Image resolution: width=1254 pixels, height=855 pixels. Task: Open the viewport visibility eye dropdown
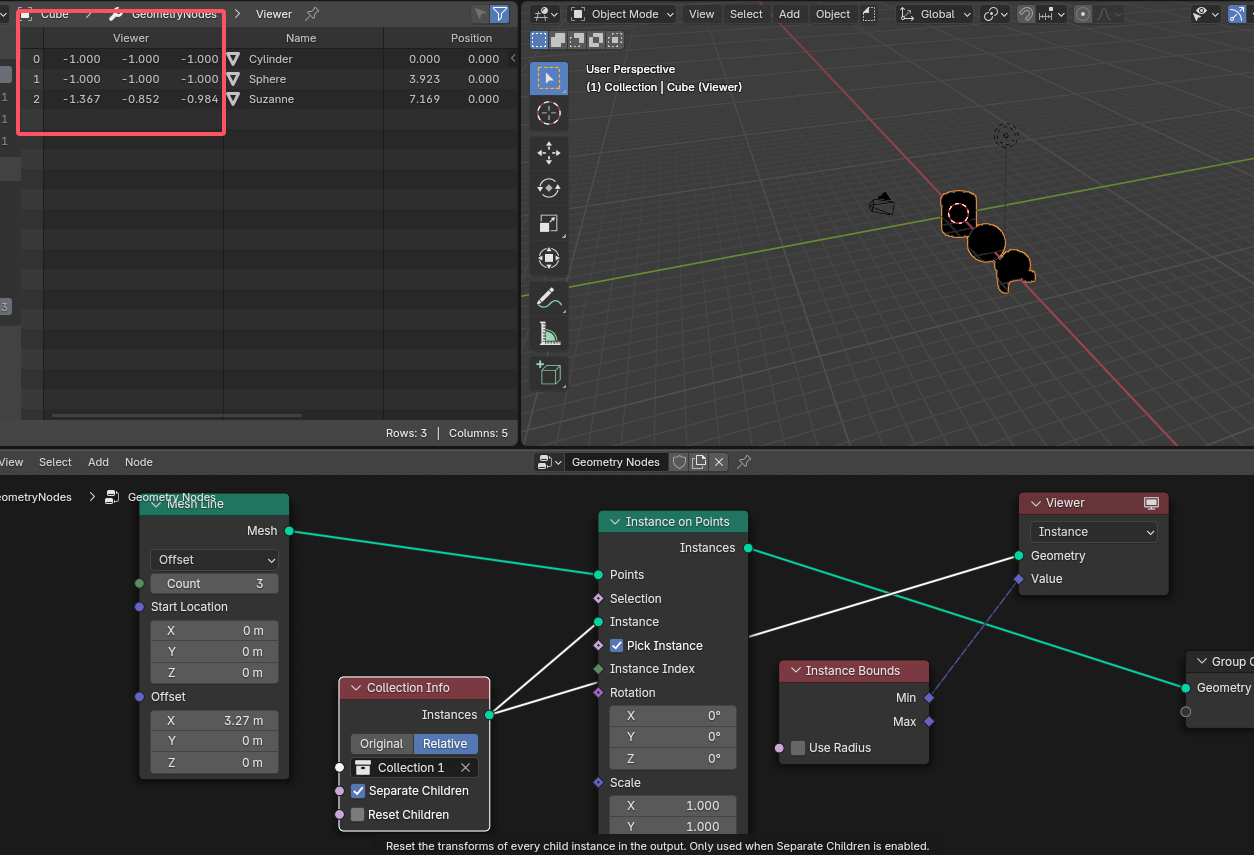point(1206,14)
